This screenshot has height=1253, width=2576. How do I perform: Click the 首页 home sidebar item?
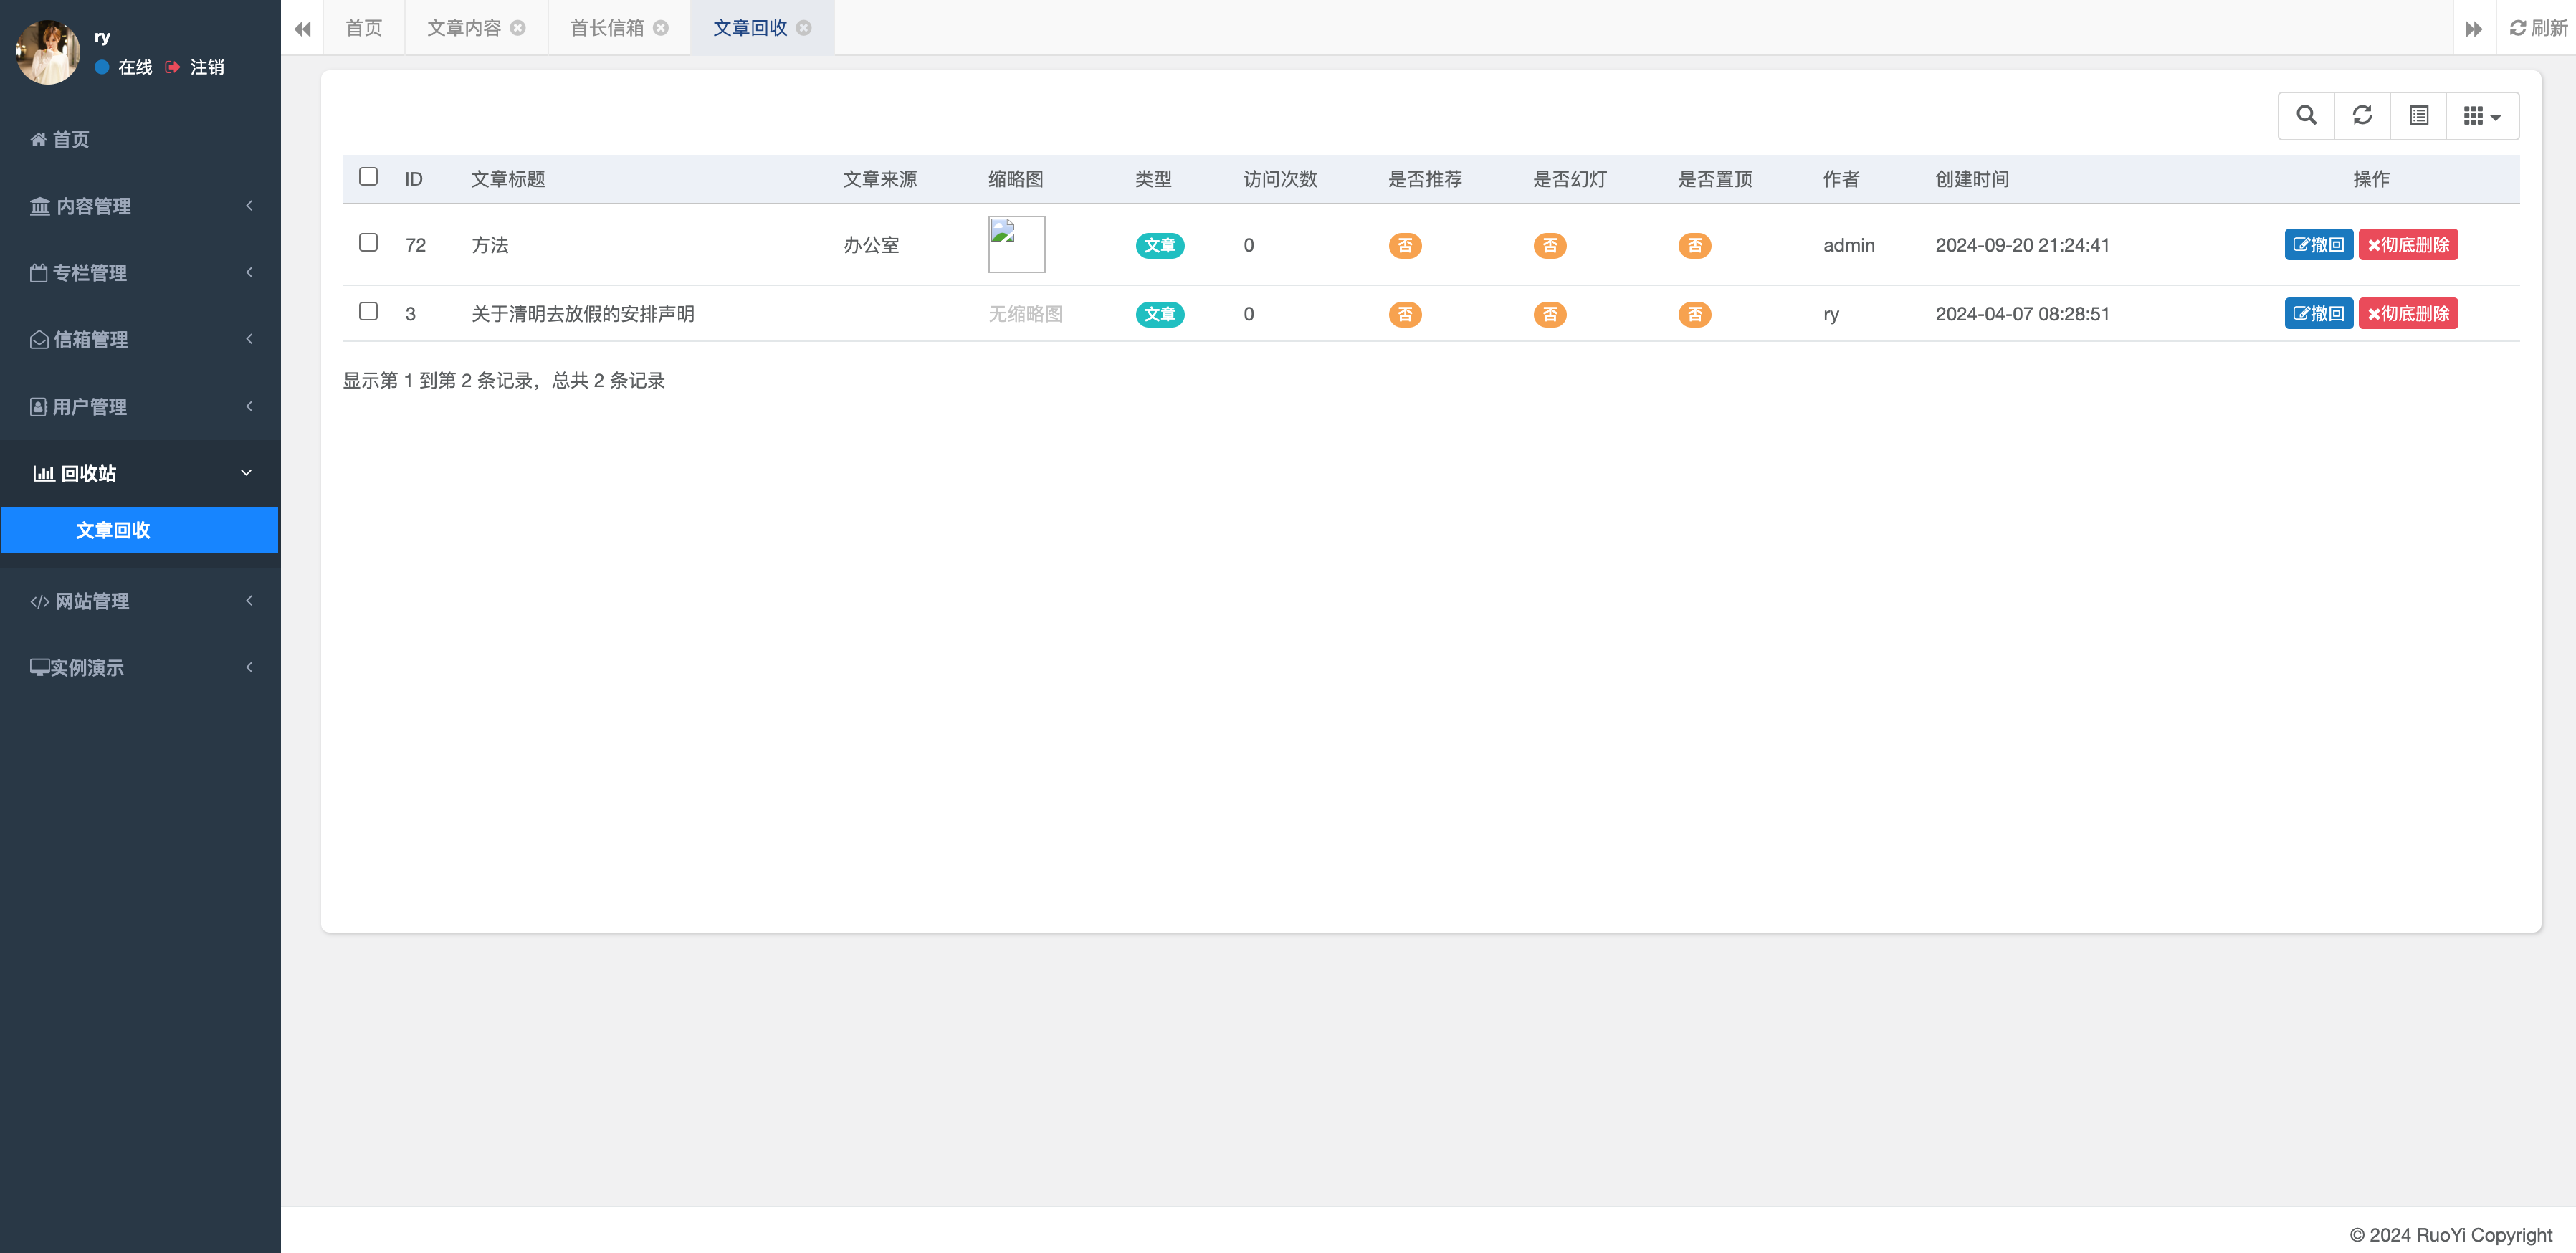tap(70, 139)
